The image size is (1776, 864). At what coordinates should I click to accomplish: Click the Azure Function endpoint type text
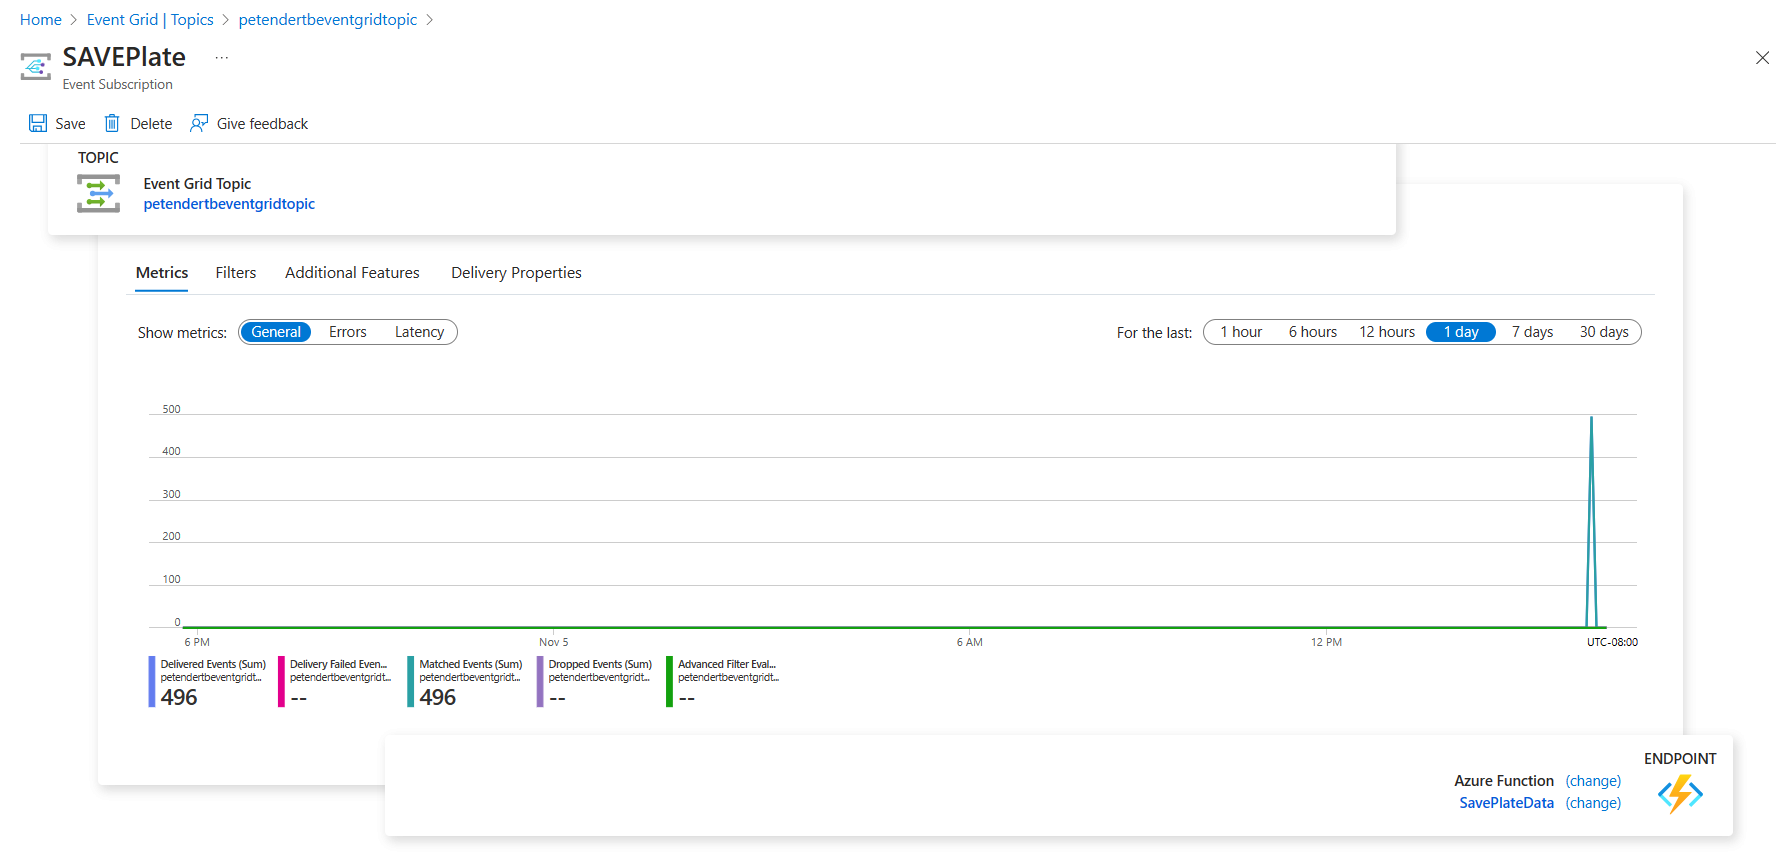click(x=1504, y=781)
